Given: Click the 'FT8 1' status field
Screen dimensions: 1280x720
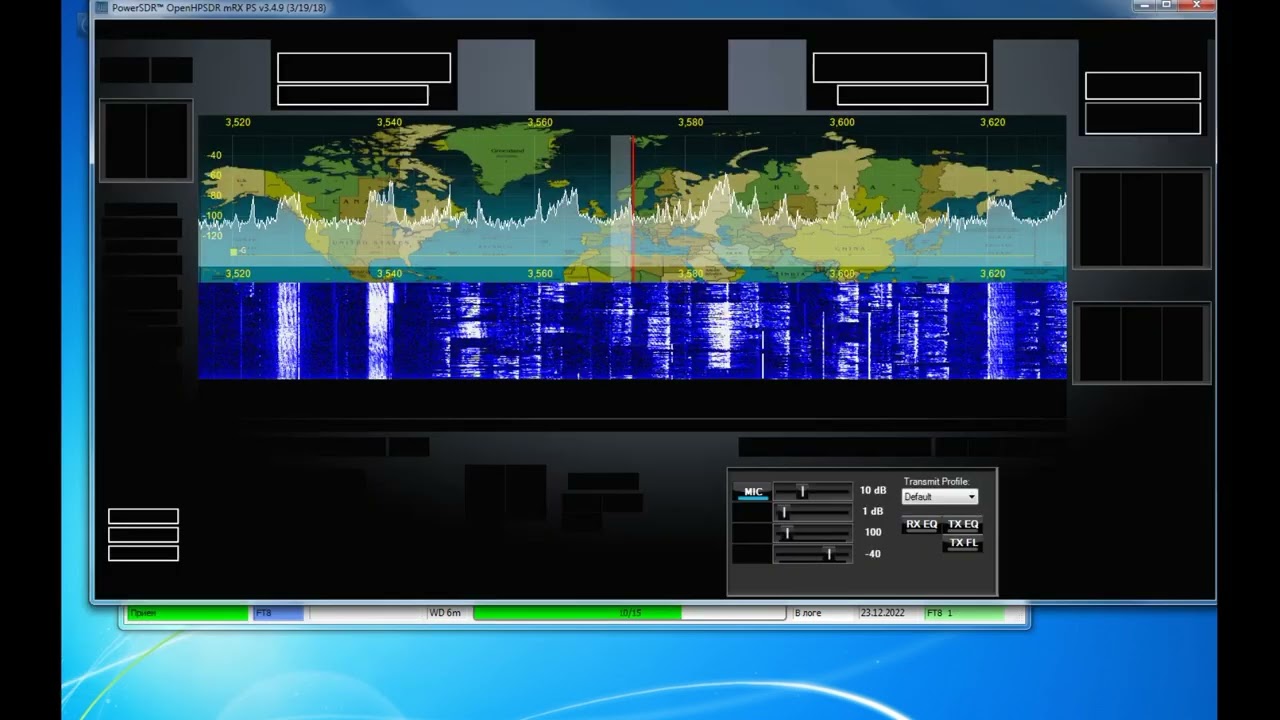Looking at the screenshot, I should click(964, 613).
